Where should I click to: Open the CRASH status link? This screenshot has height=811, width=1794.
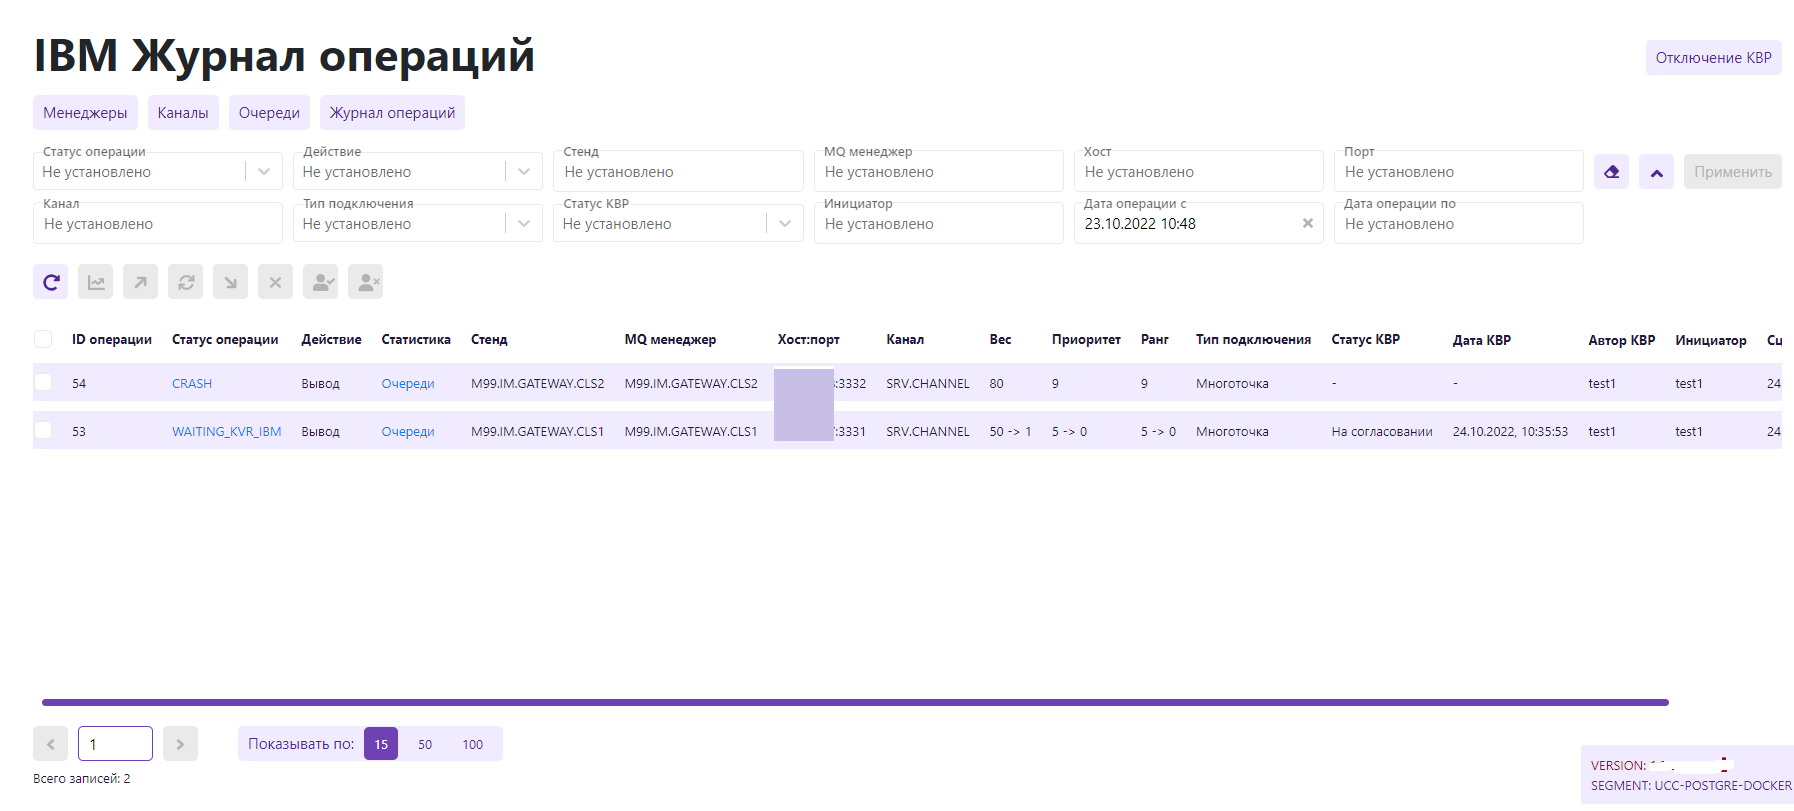click(192, 384)
